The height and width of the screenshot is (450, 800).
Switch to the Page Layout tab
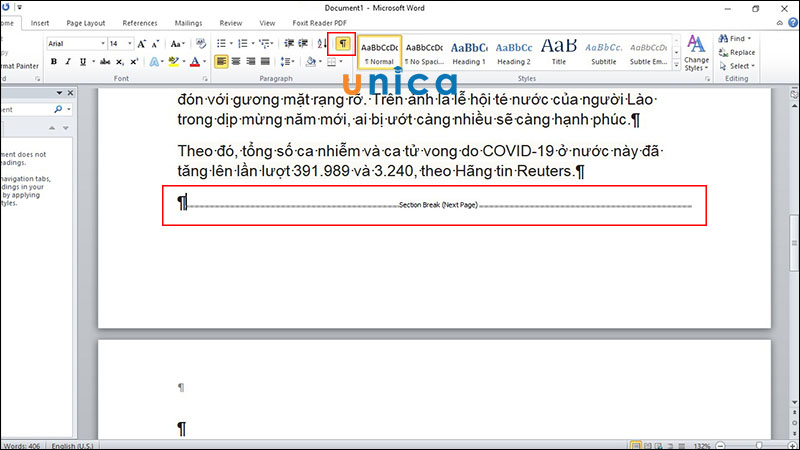coord(86,23)
